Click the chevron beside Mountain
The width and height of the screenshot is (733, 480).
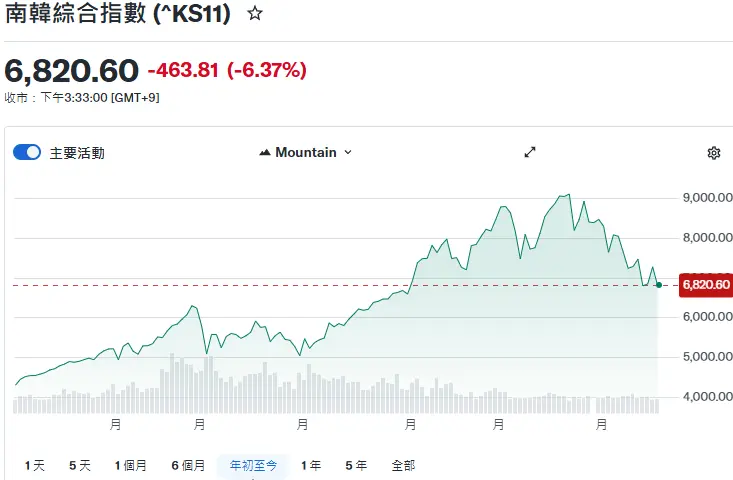tap(348, 152)
